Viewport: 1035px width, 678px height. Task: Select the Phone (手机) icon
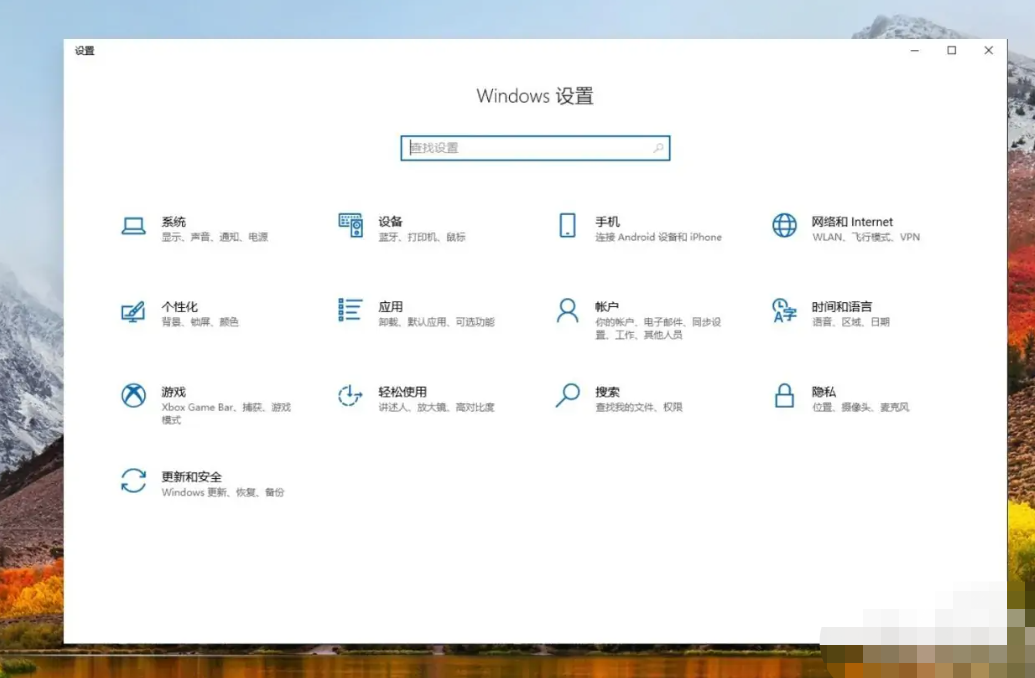[567, 226]
